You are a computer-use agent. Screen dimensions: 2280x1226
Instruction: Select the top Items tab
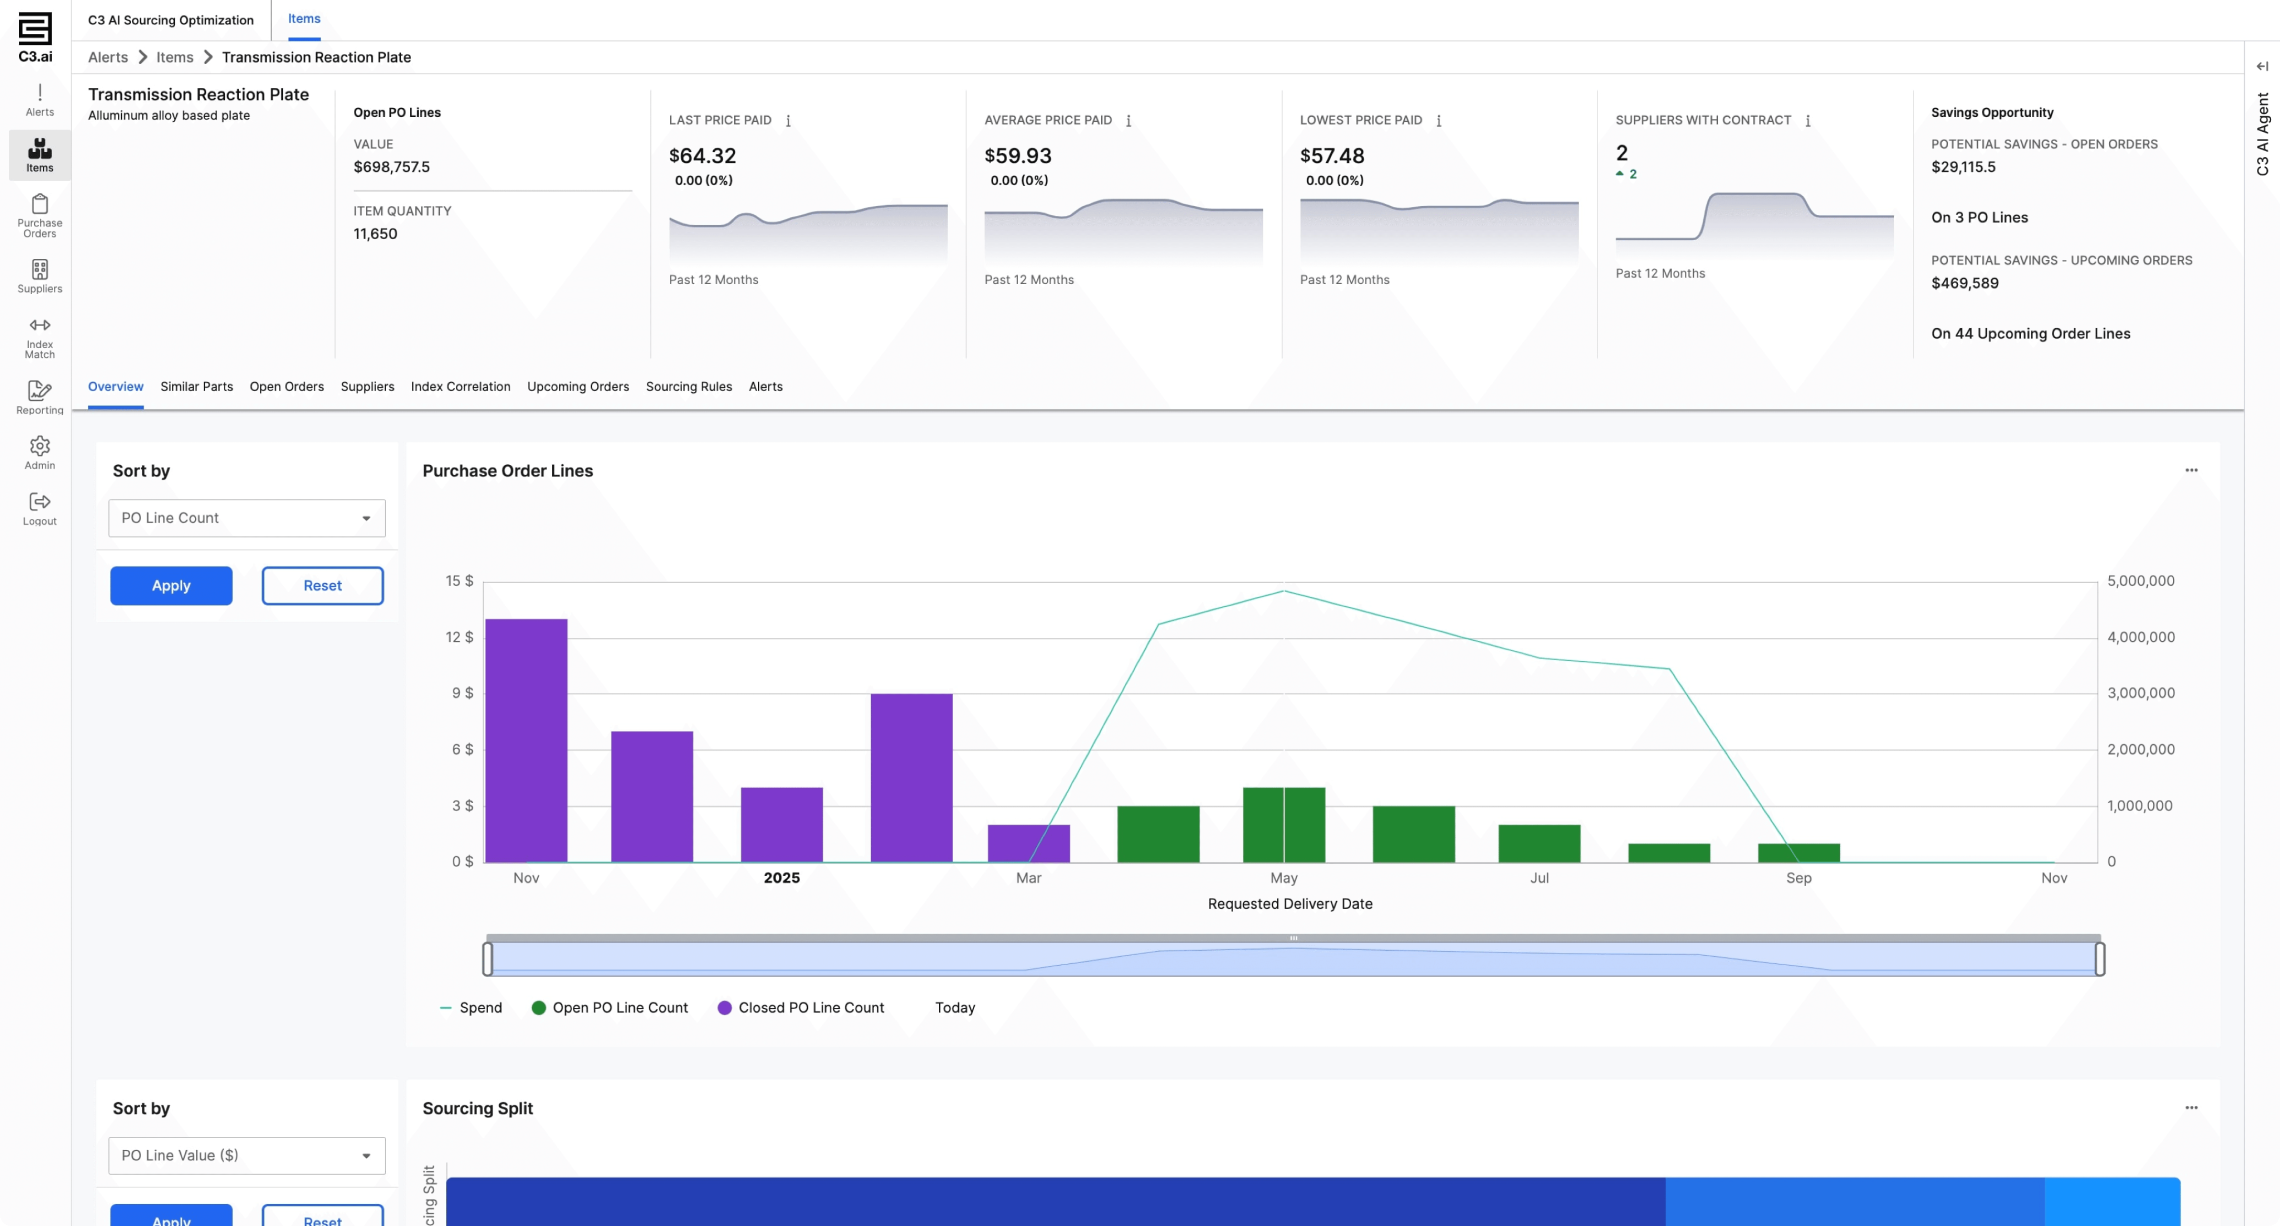coord(305,19)
